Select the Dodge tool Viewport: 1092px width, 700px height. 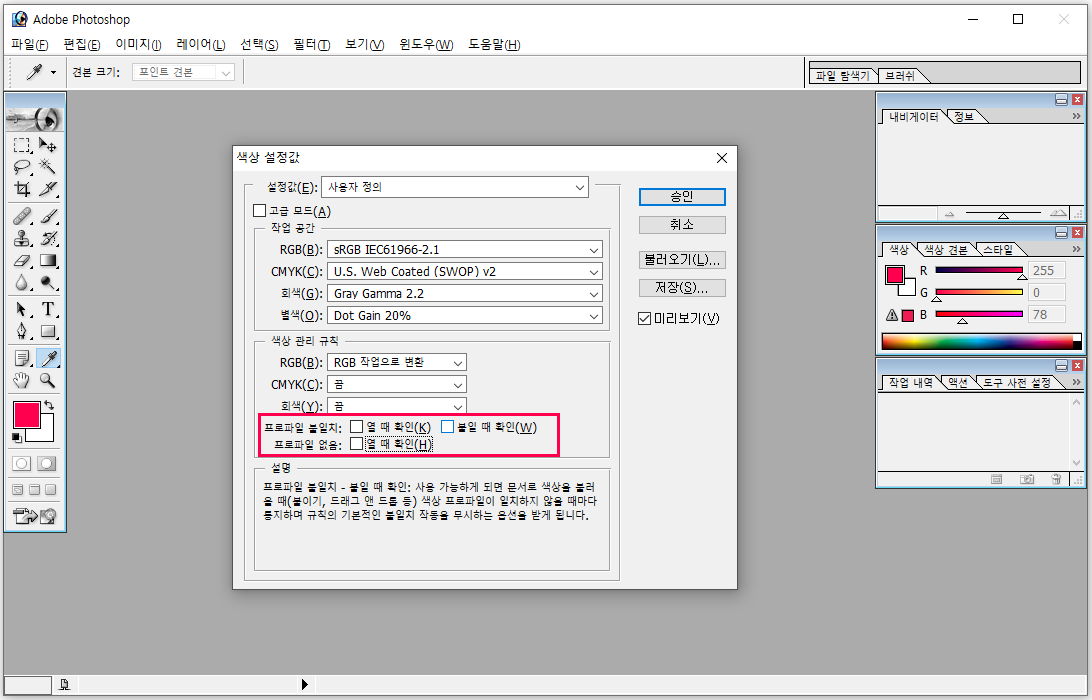(x=47, y=282)
